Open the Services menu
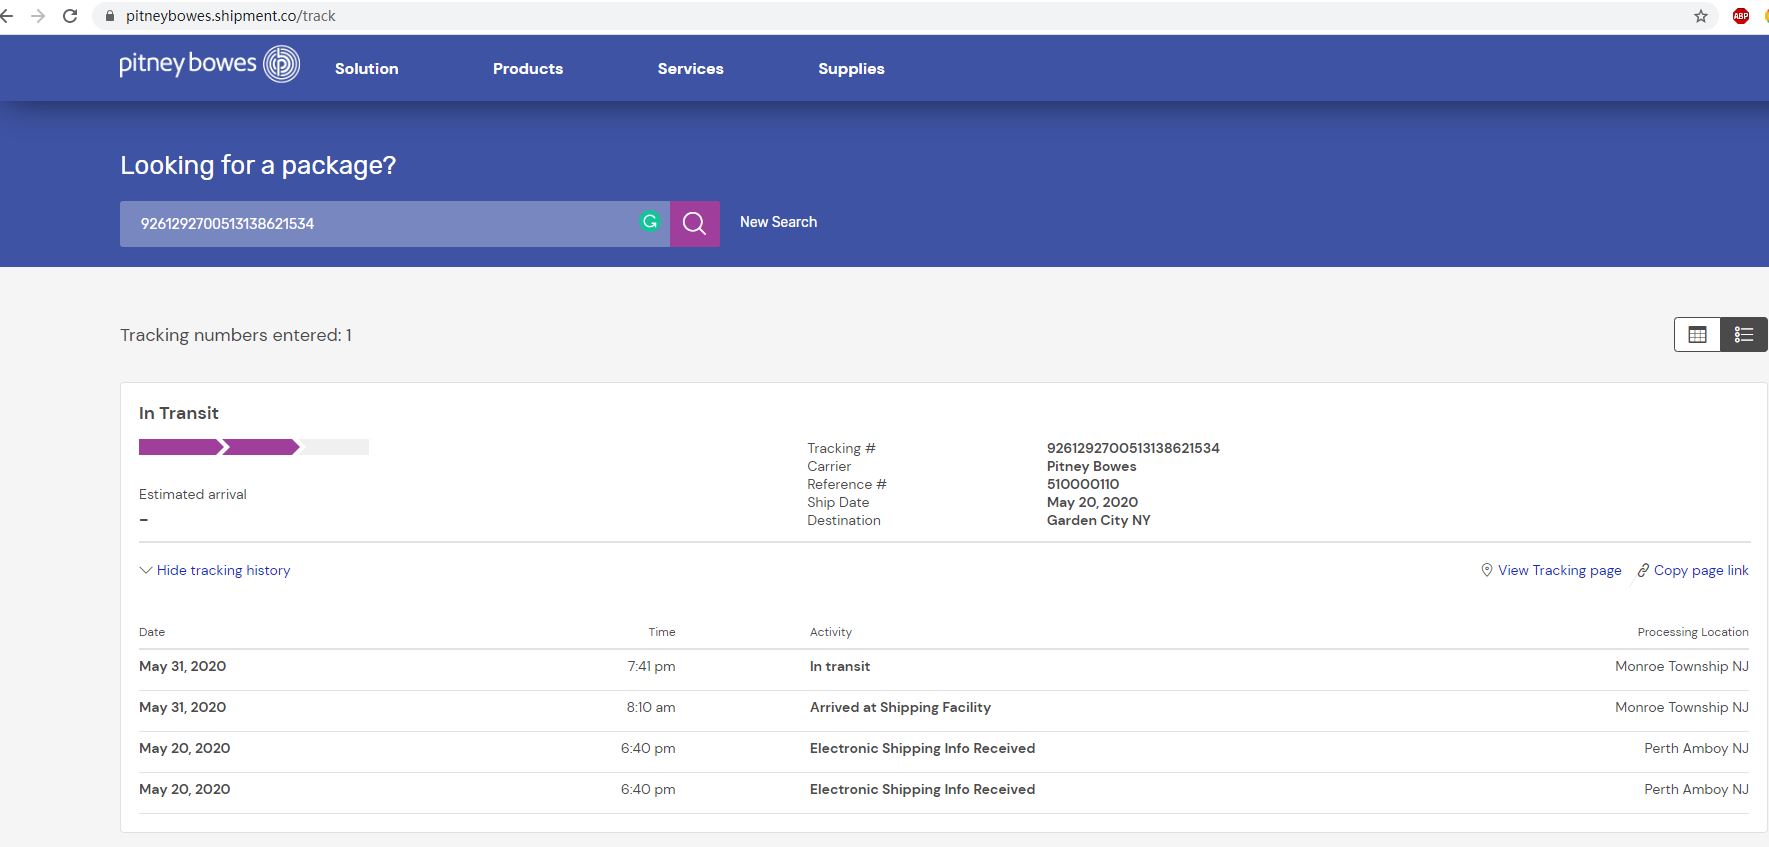This screenshot has height=847, width=1769. (690, 69)
